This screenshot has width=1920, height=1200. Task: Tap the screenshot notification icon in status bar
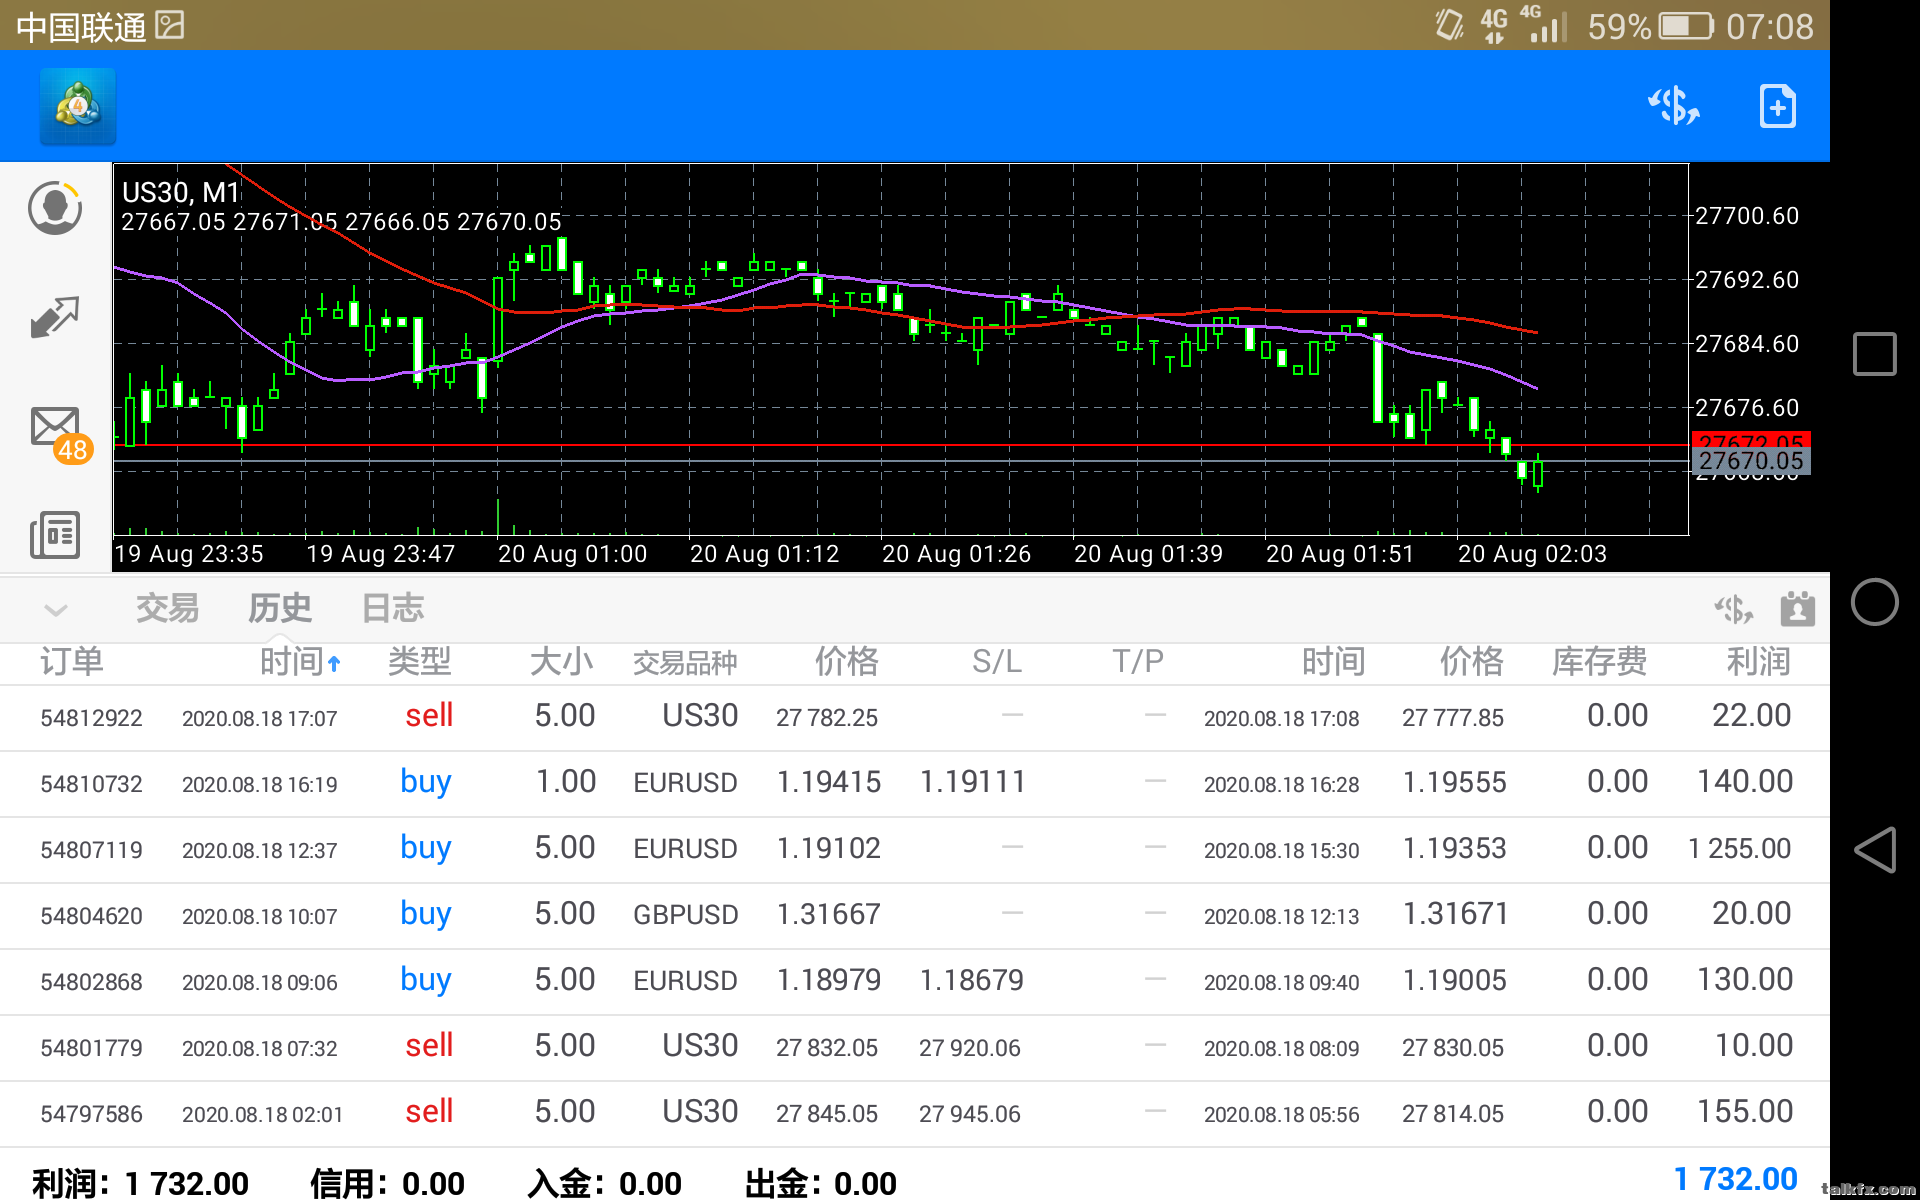point(170,25)
